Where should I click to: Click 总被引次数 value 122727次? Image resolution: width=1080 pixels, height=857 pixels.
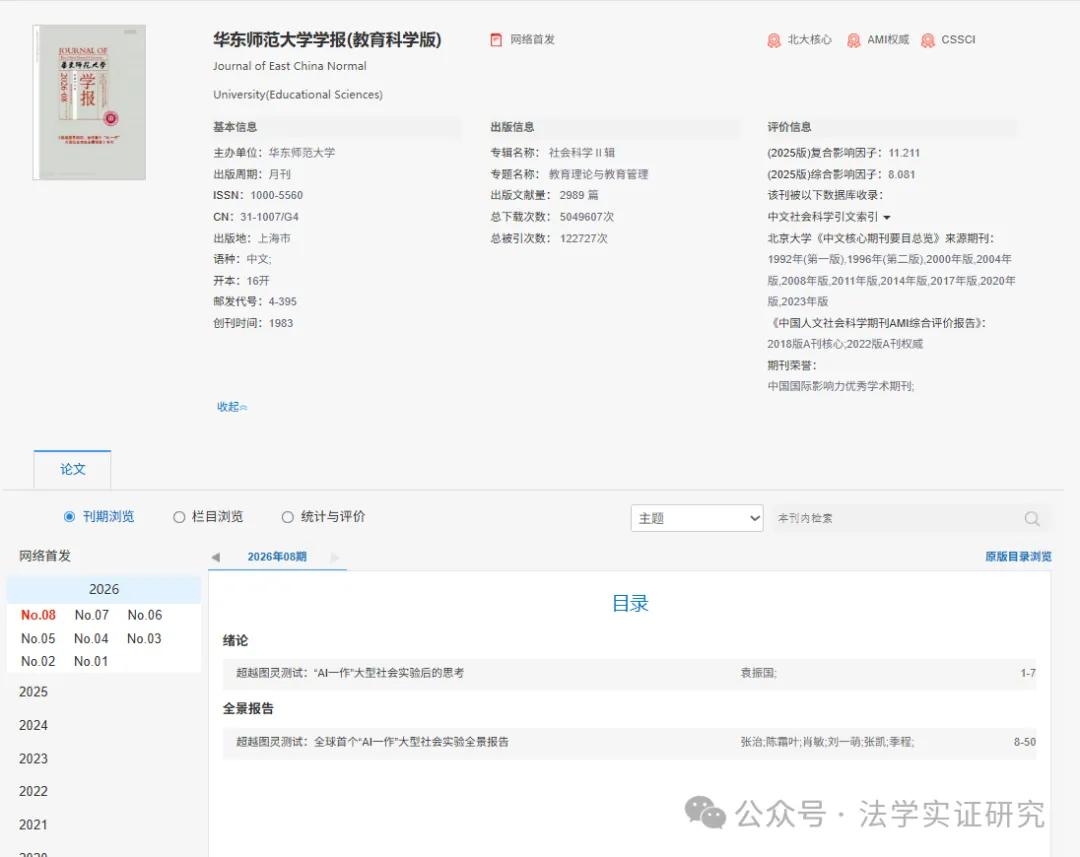coord(583,238)
